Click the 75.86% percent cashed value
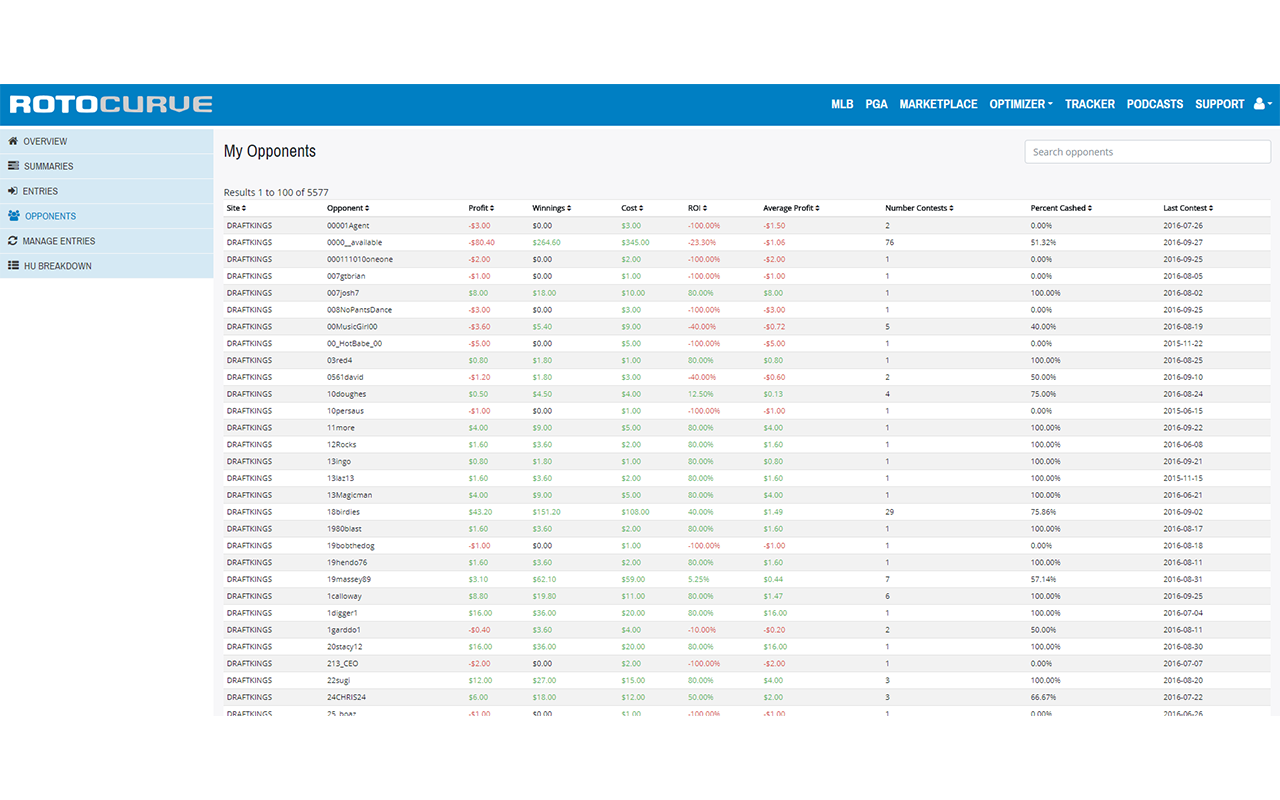Viewport: 1280px width, 800px height. (1043, 513)
